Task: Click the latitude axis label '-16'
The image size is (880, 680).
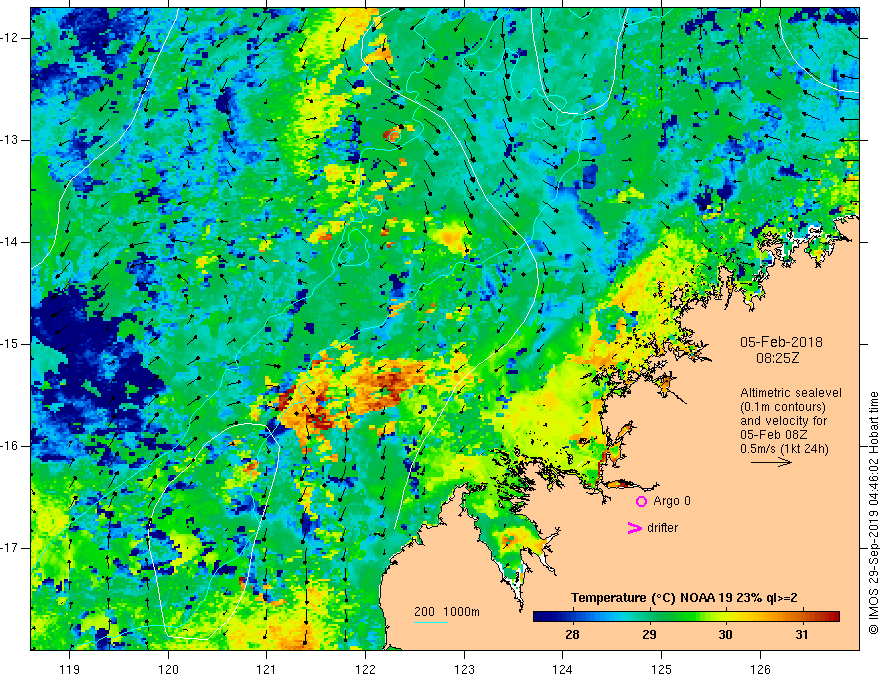Action: coord(10,446)
